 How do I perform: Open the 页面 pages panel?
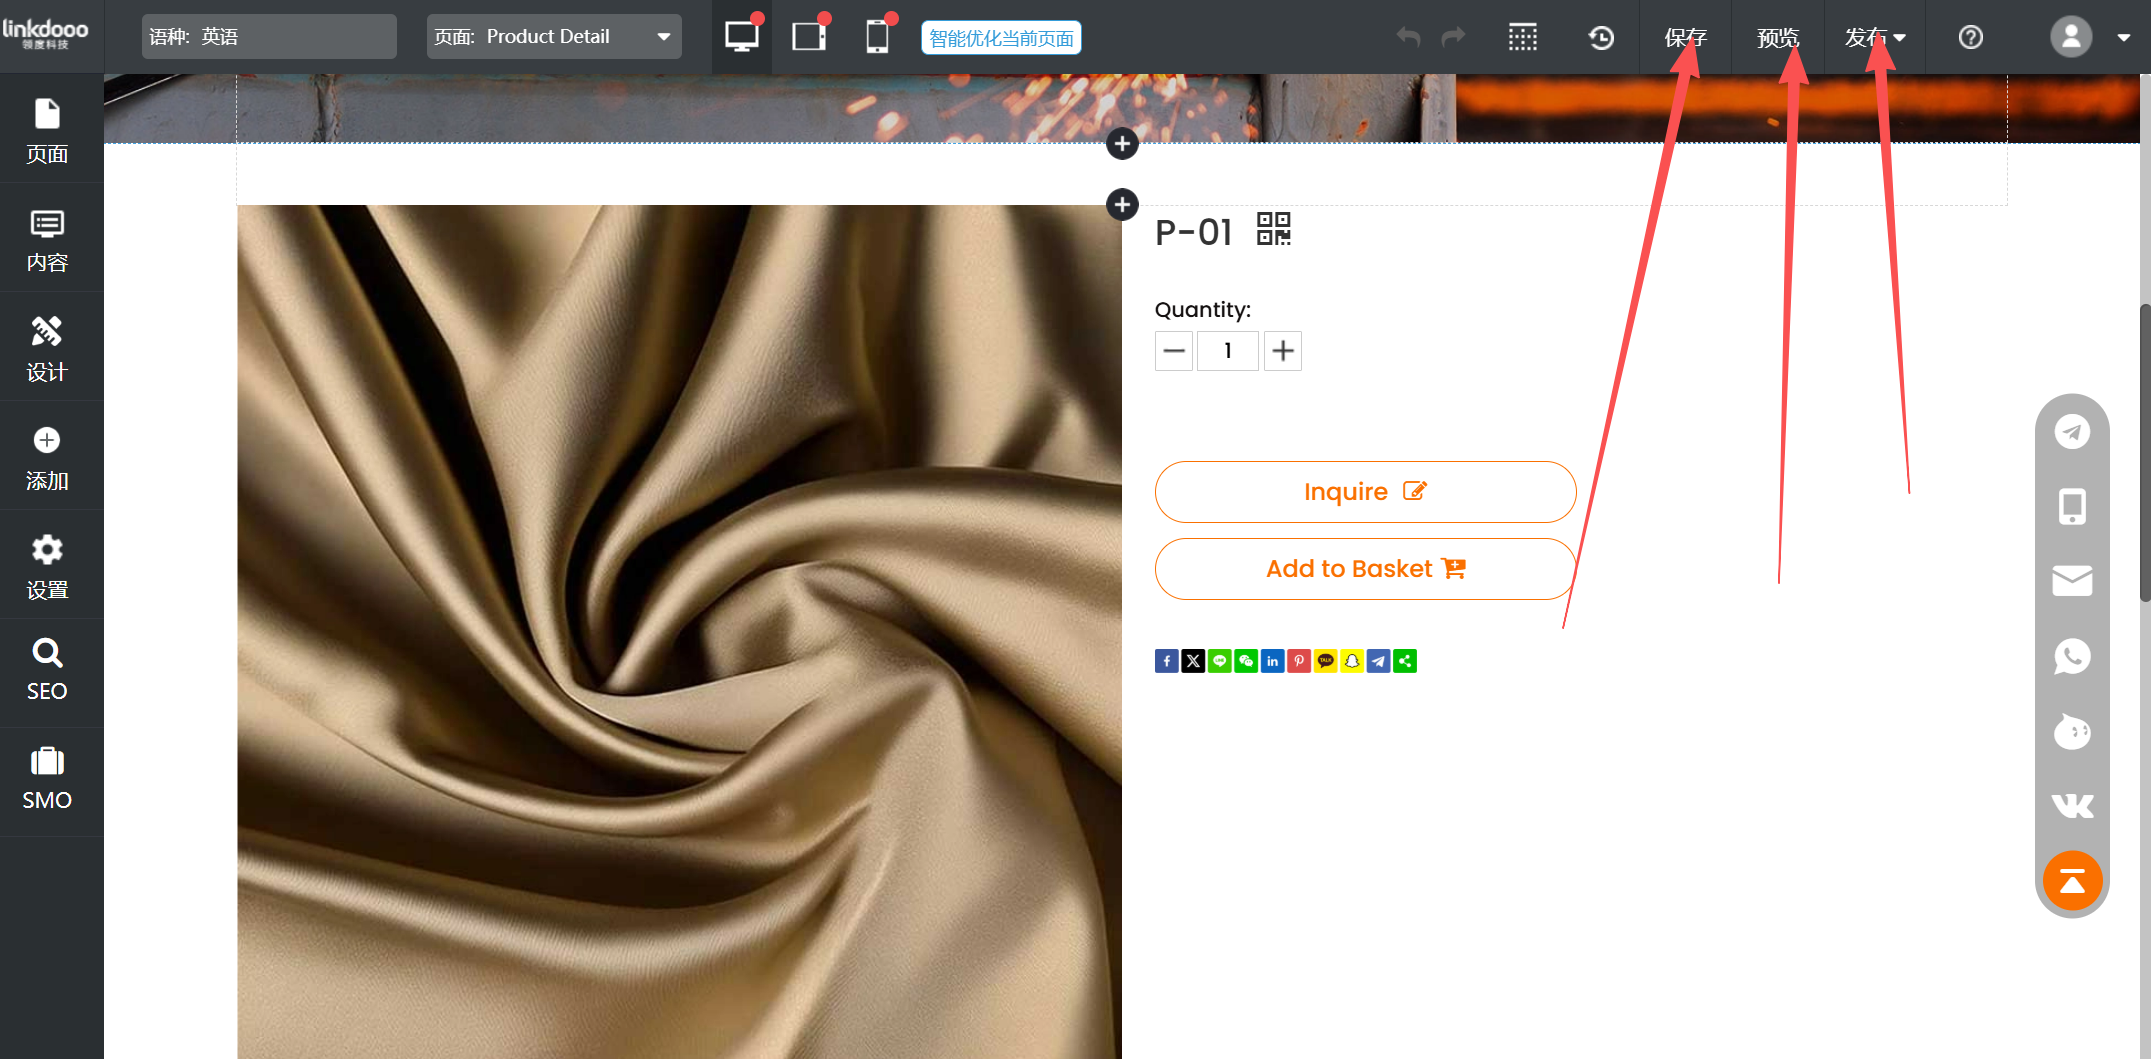[47, 130]
